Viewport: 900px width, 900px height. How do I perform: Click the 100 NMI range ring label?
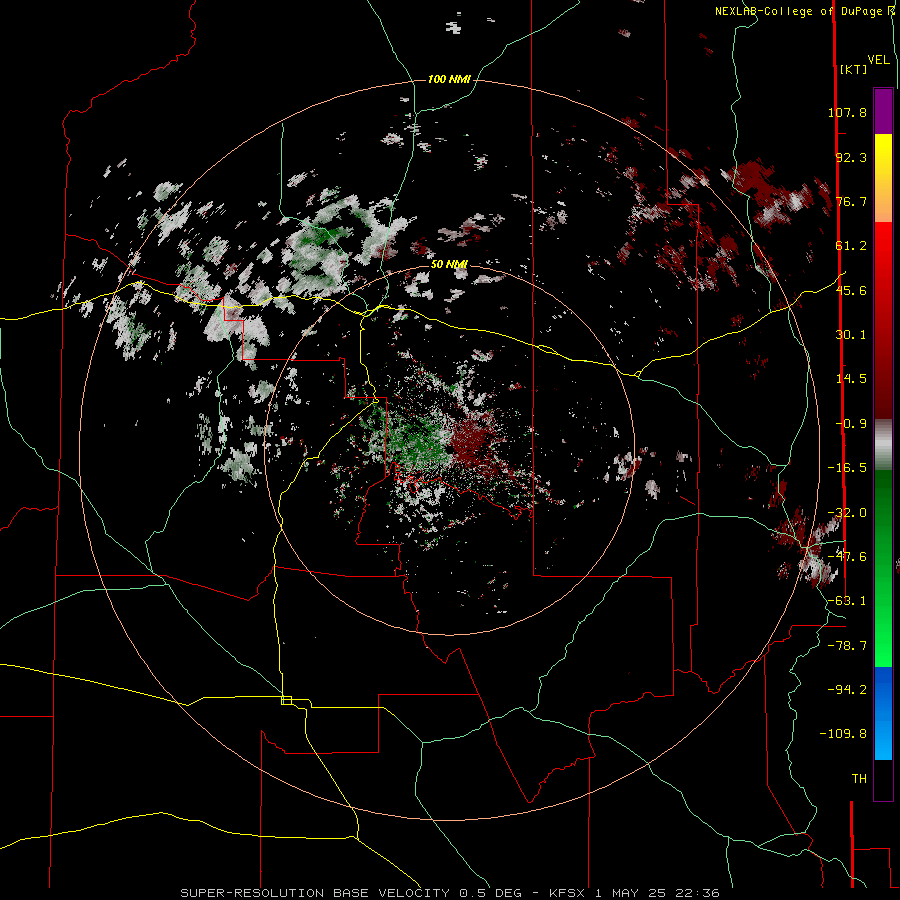(x=449, y=79)
